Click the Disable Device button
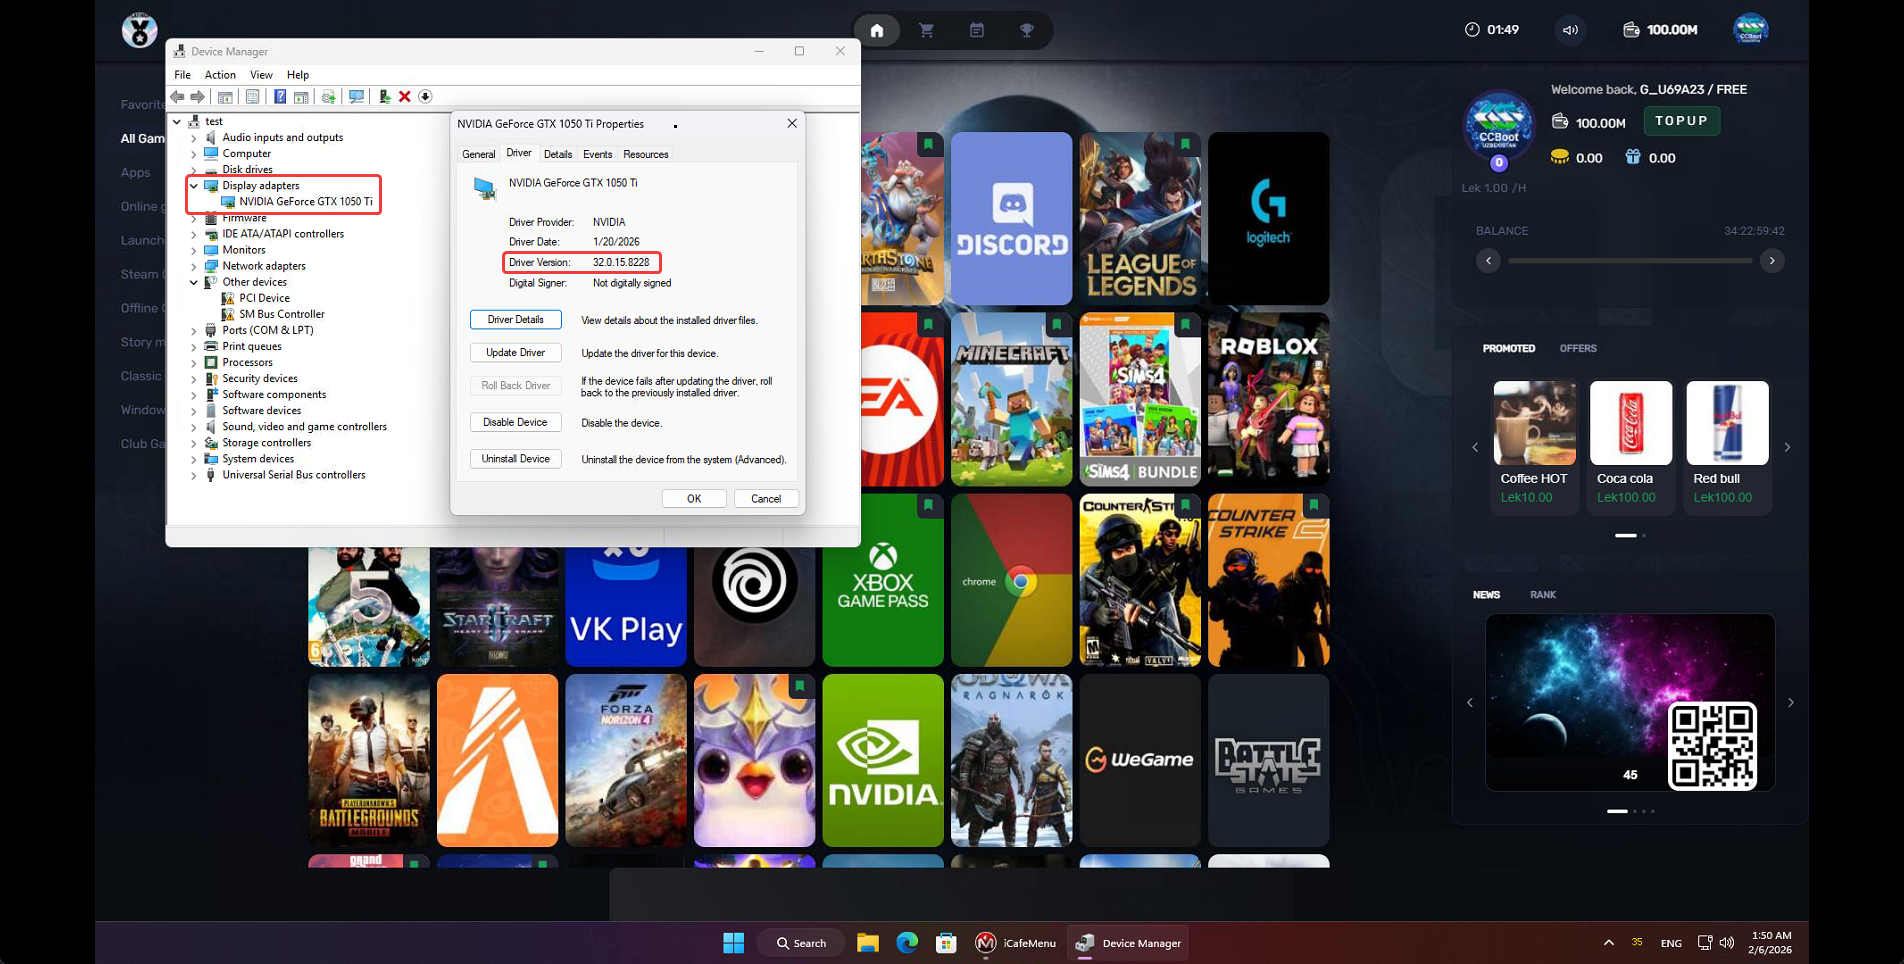Image resolution: width=1904 pixels, height=964 pixels. click(515, 422)
